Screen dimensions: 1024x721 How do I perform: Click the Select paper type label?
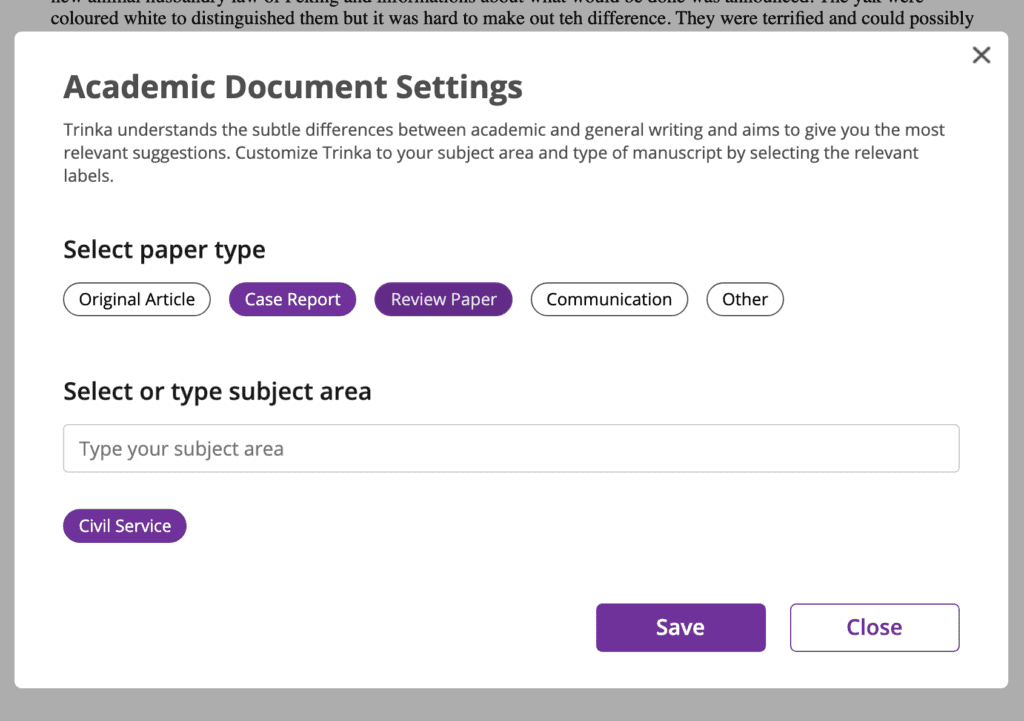click(164, 249)
